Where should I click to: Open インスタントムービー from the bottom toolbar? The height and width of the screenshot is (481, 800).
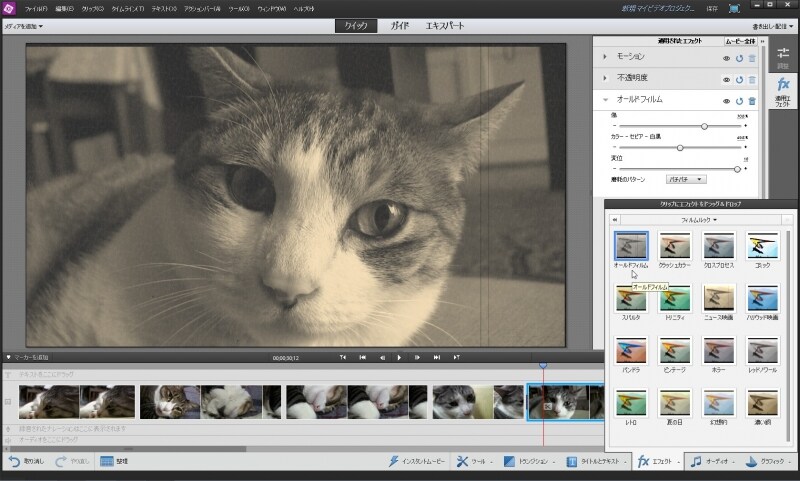pyautogui.click(x=418, y=462)
